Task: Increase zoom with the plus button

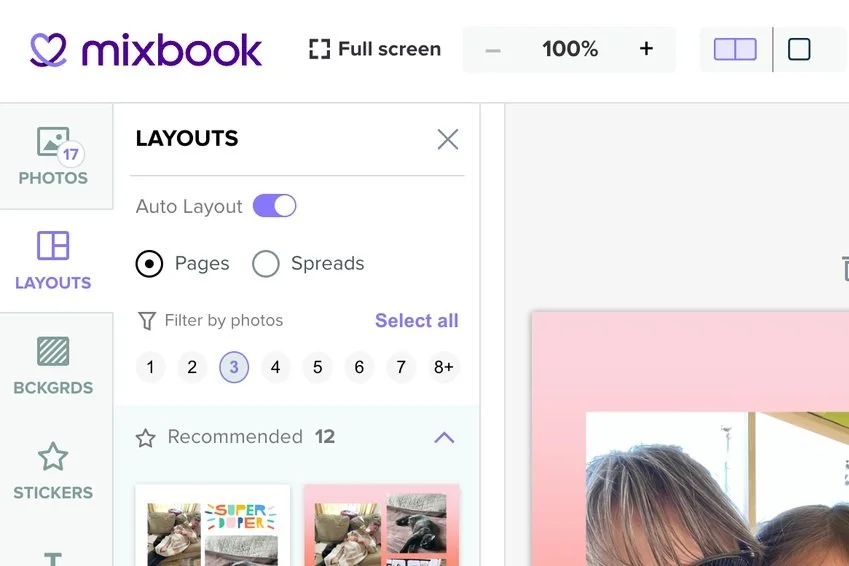Action: (x=646, y=49)
